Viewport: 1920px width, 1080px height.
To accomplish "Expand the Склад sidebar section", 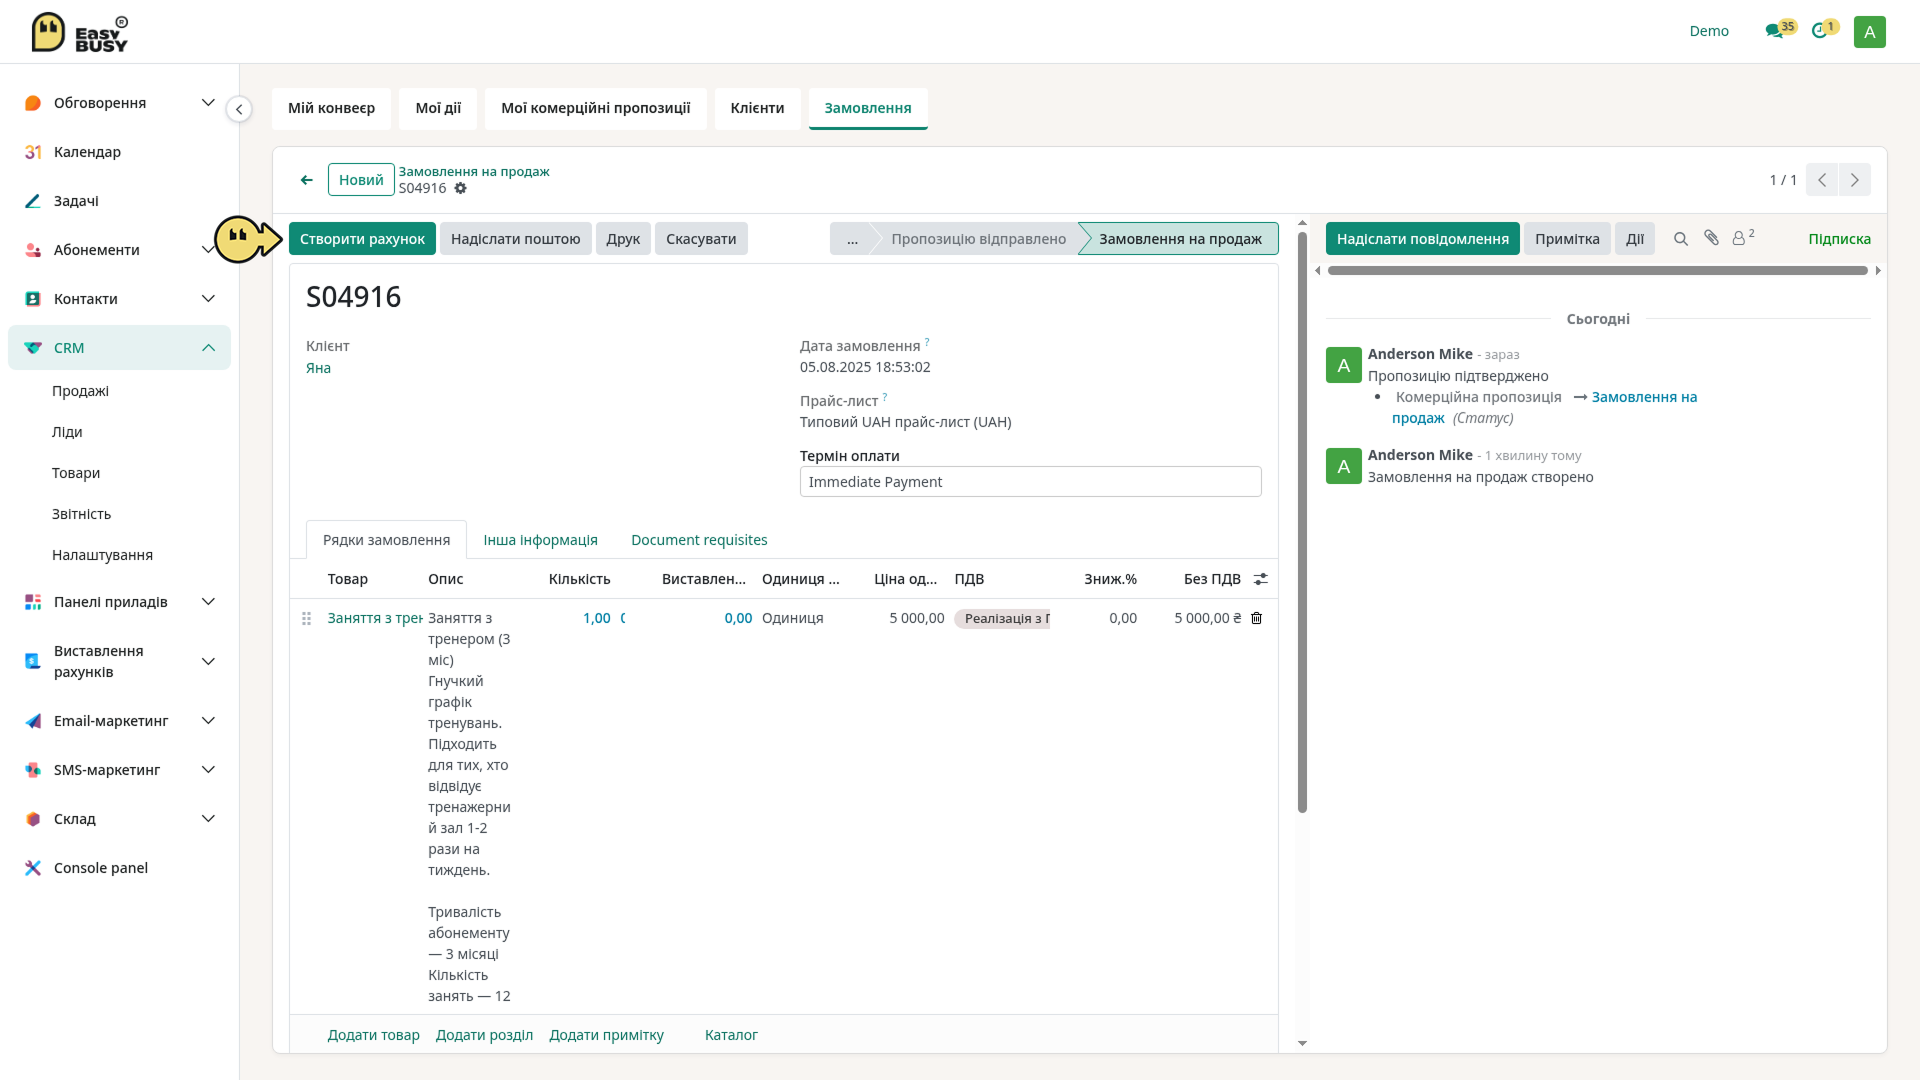I will 208,819.
